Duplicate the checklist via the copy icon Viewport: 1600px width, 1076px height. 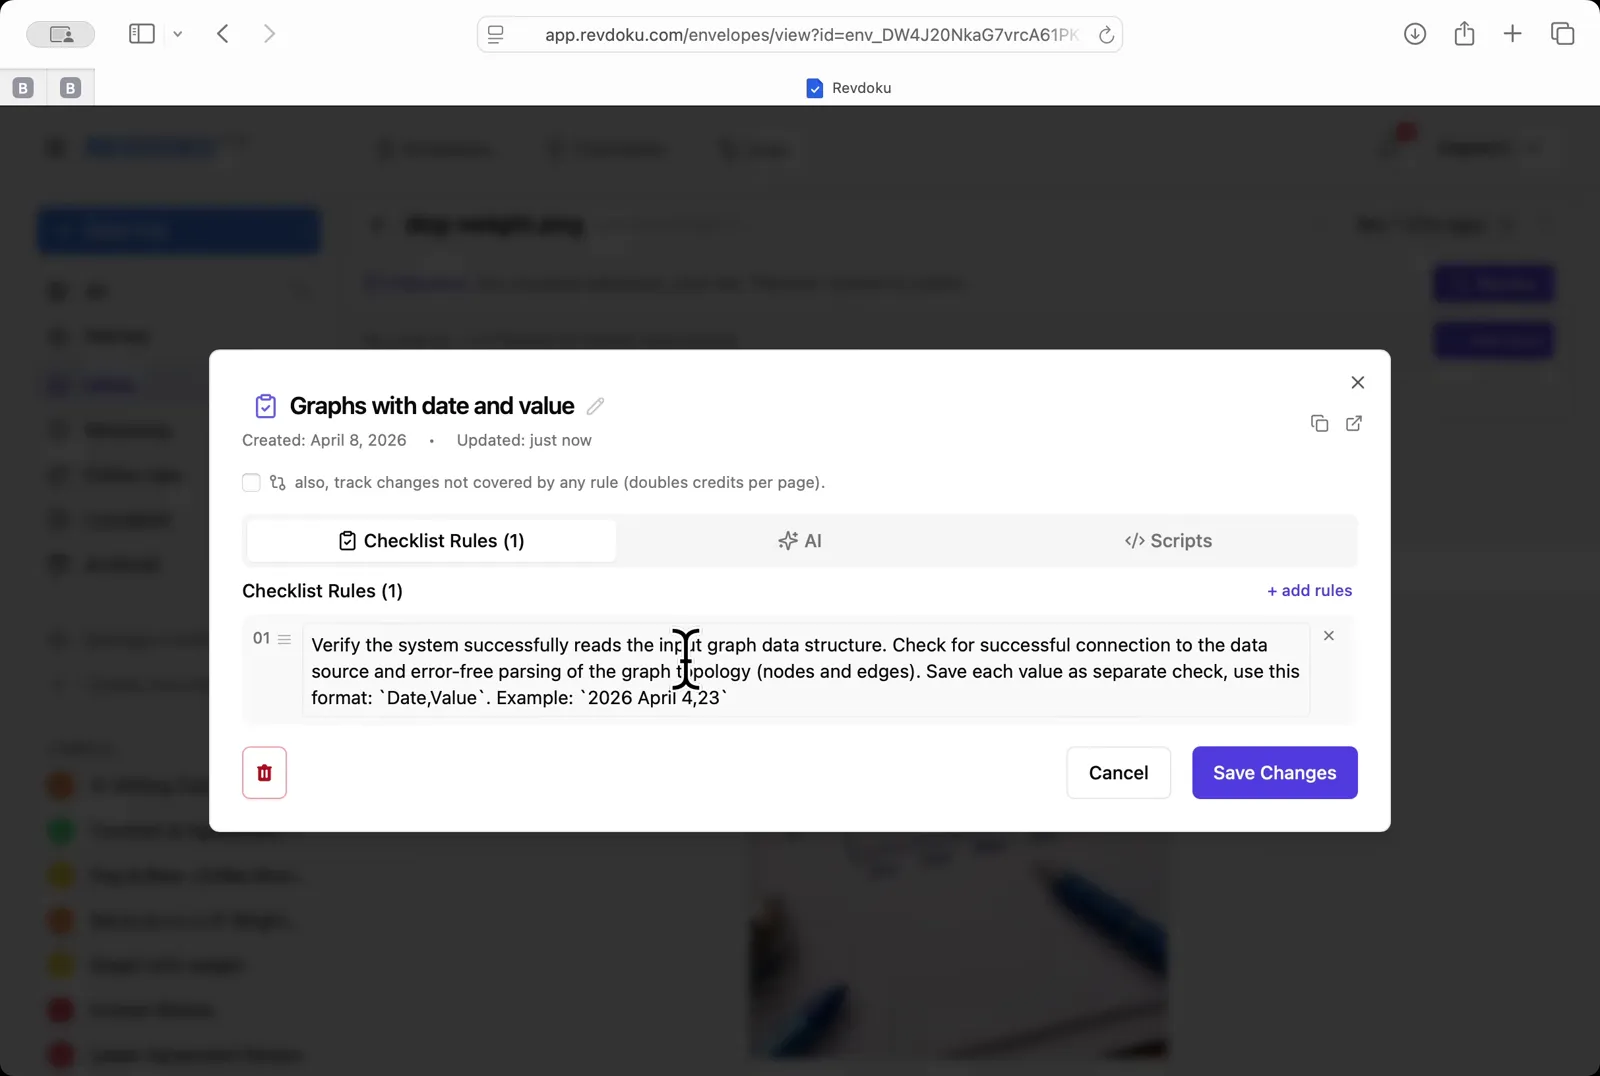tap(1319, 423)
